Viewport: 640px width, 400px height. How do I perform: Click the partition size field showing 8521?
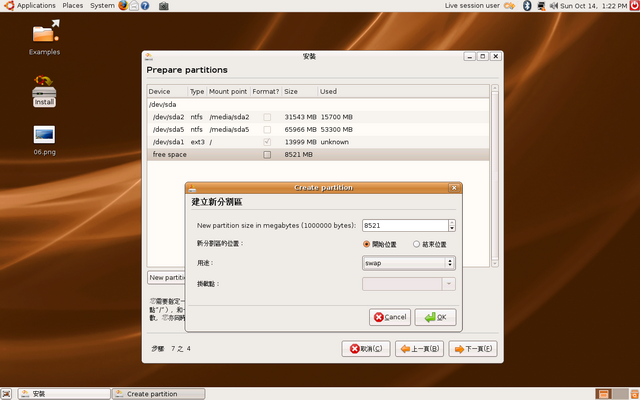[405, 225]
